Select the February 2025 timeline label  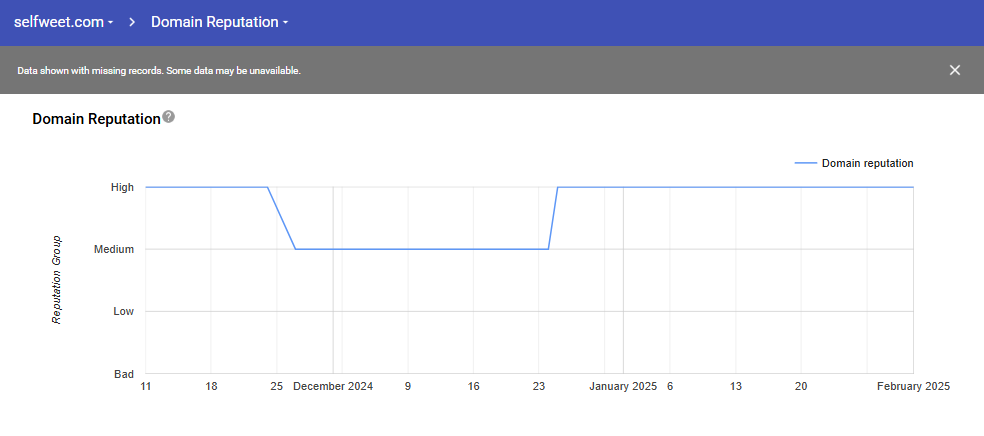[x=913, y=386]
